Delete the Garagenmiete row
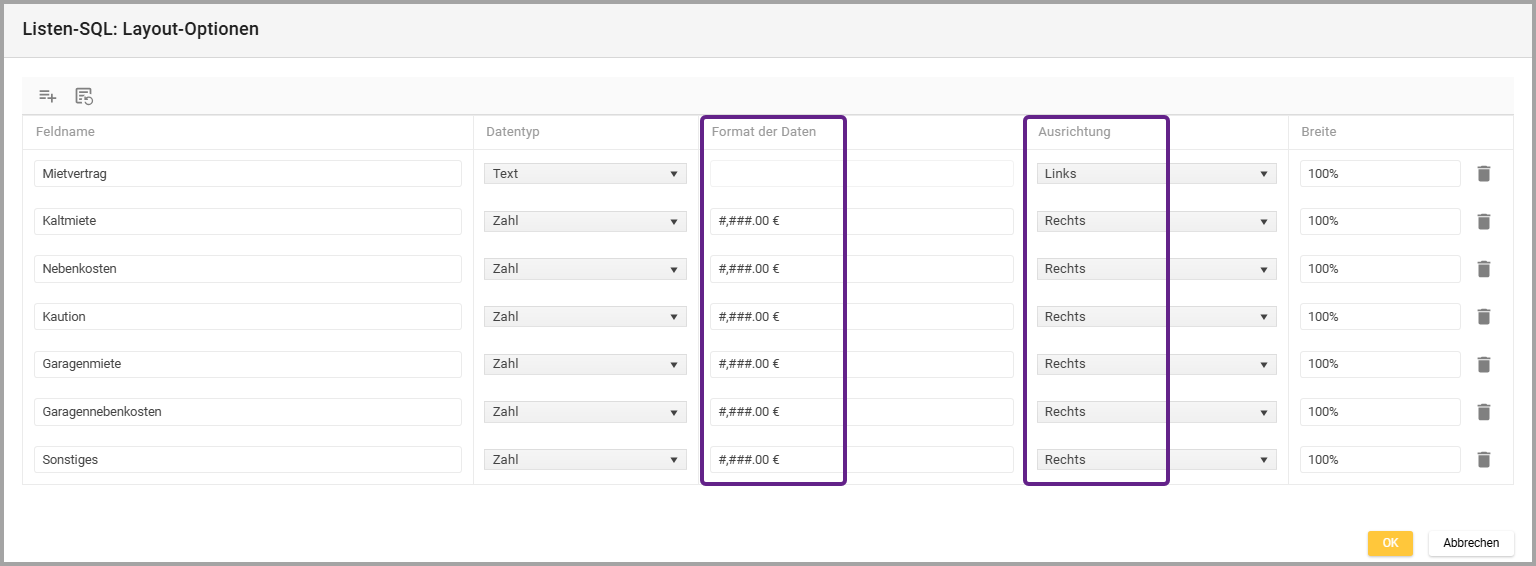 1483,364
